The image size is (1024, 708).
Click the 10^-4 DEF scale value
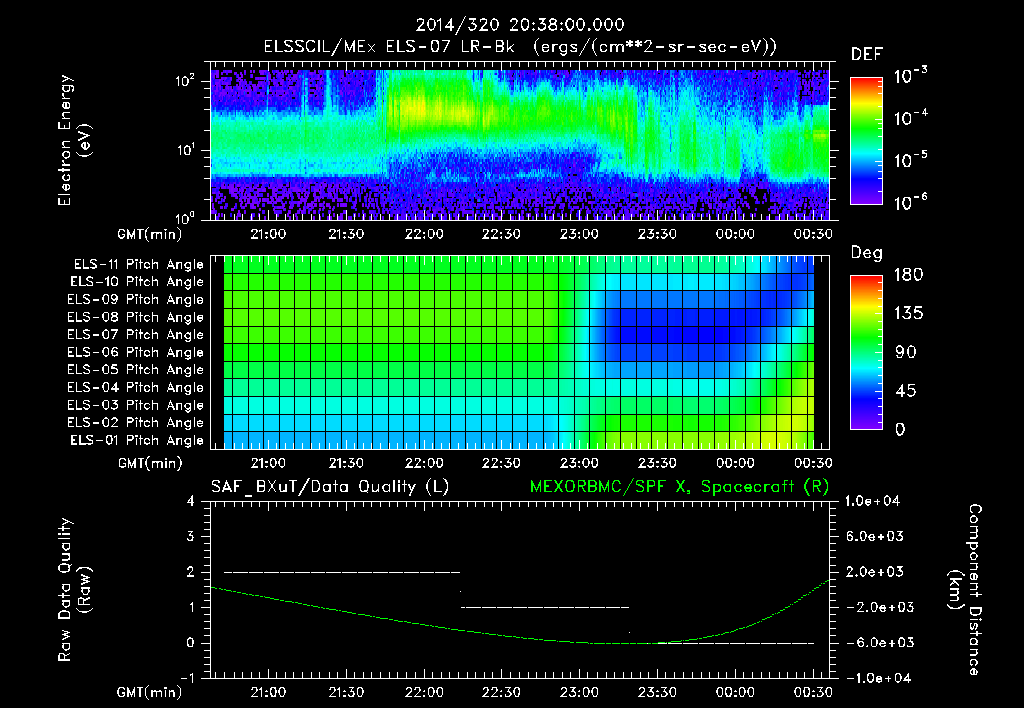coord(910,118)
